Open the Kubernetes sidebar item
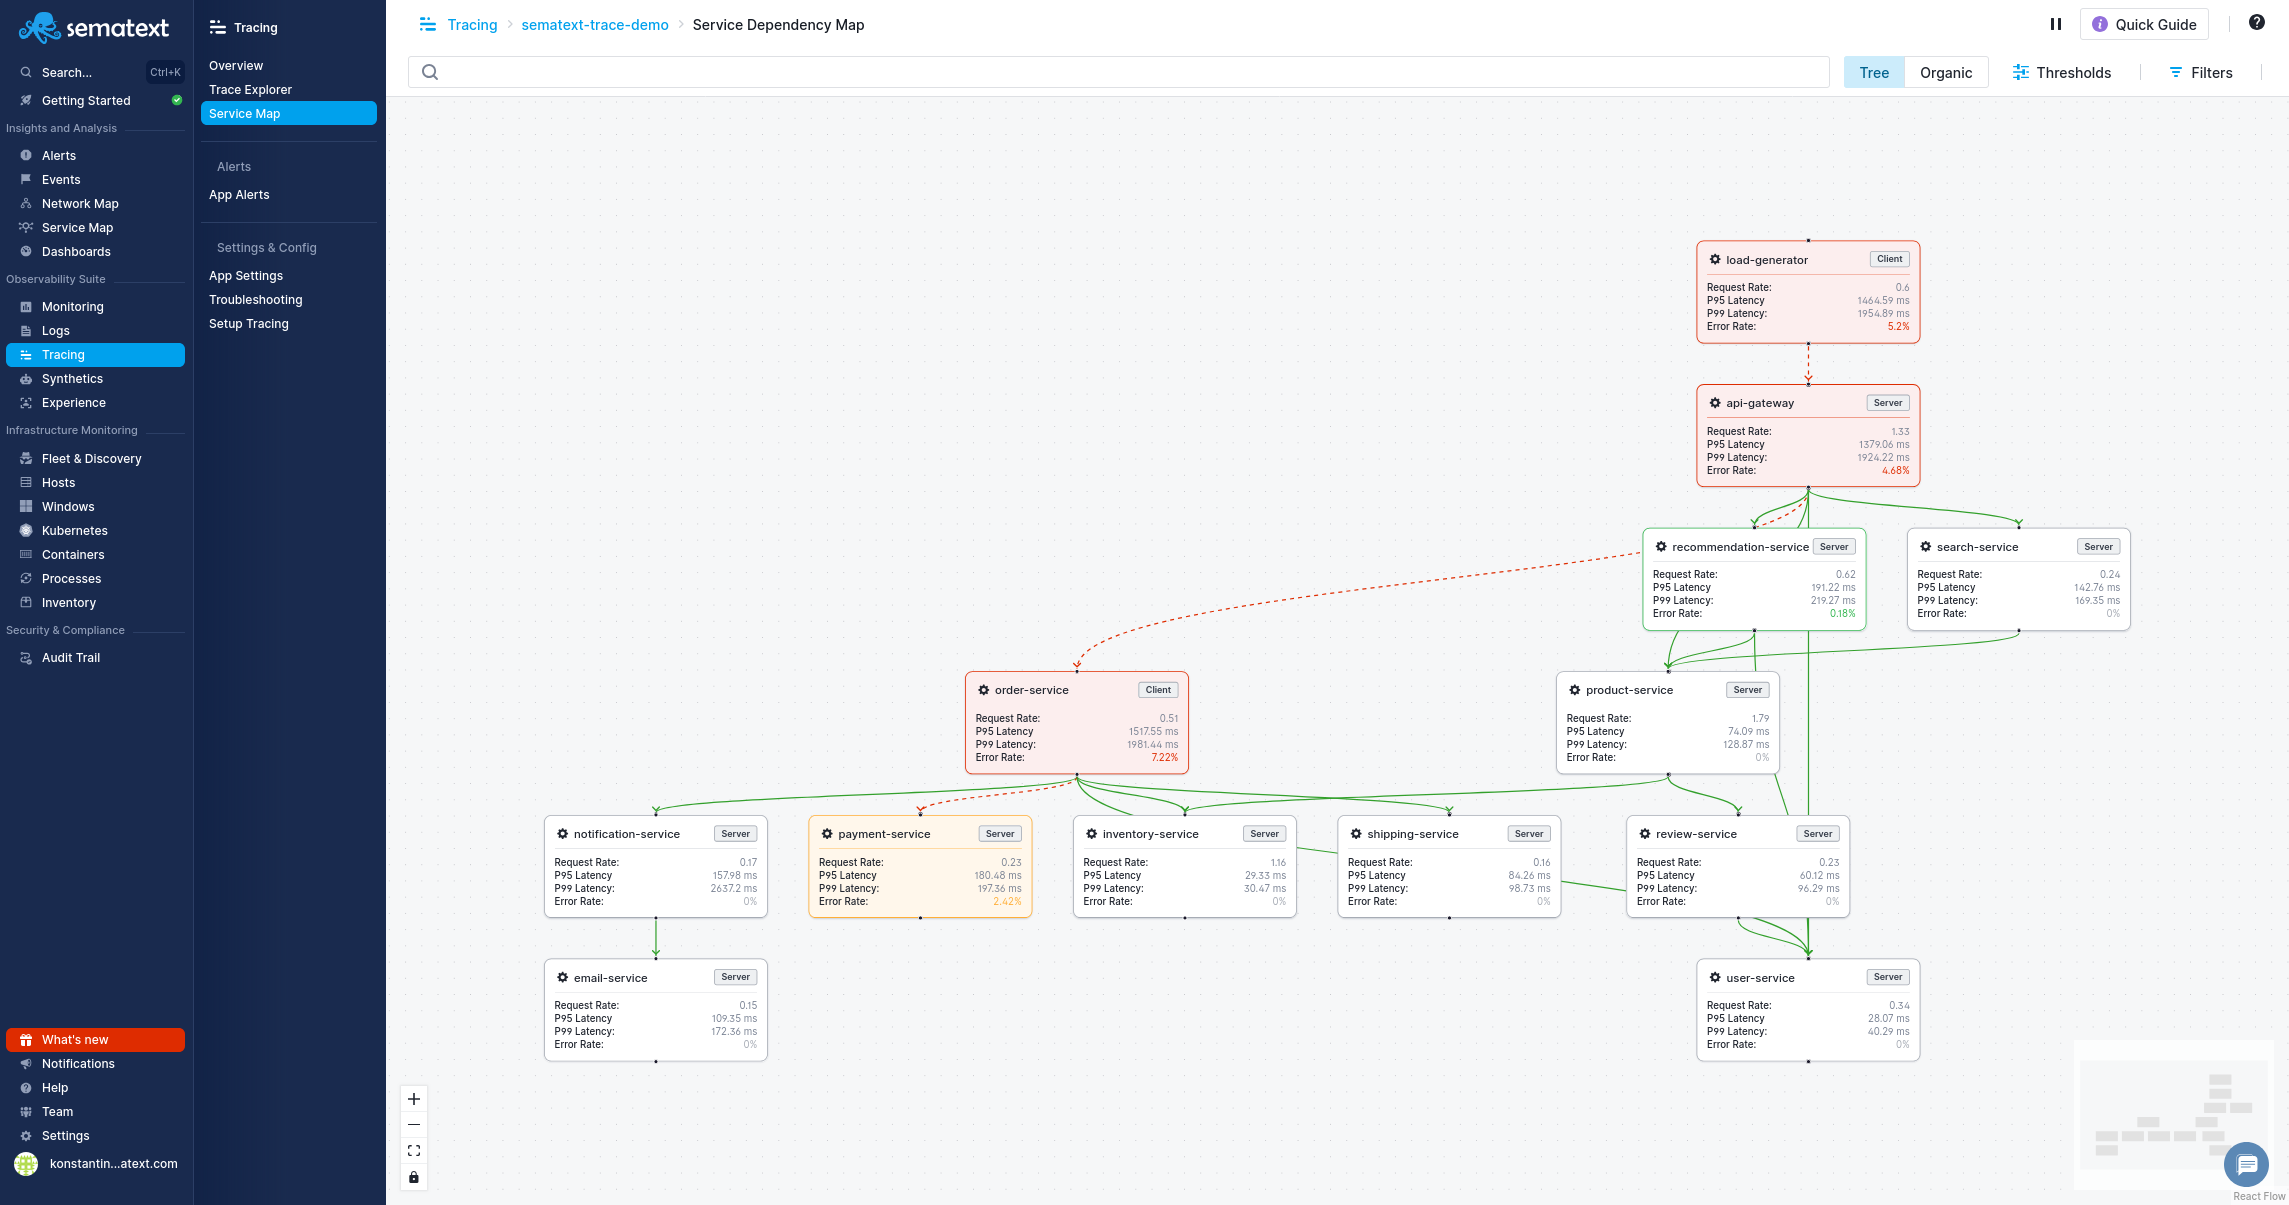The image size is (2289, 1205). click(x=74, y=531)
